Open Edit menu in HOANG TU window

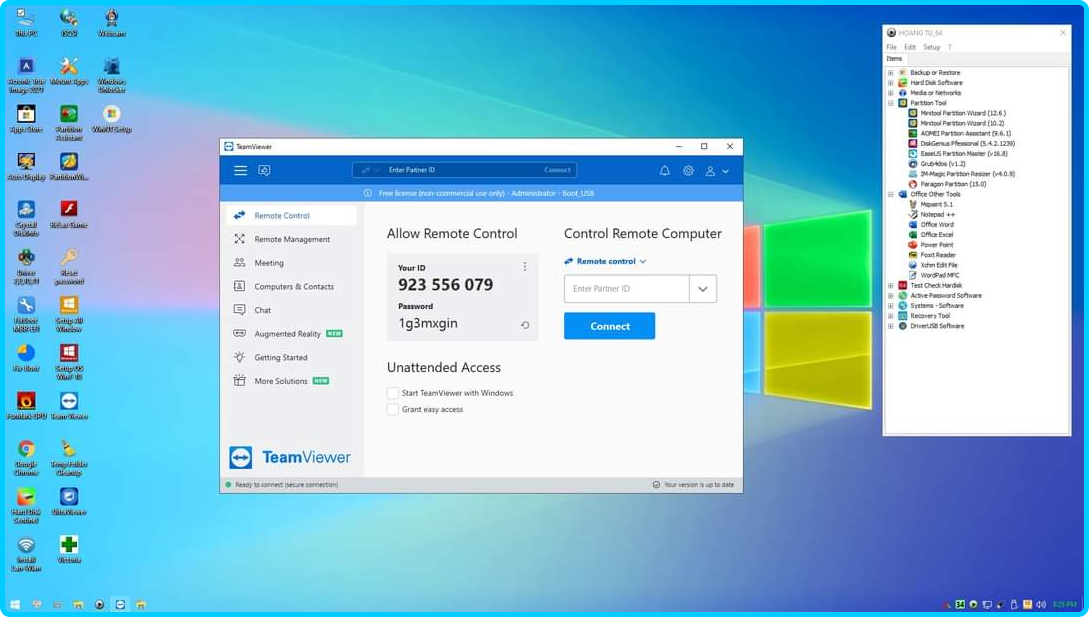pos(910,47)
